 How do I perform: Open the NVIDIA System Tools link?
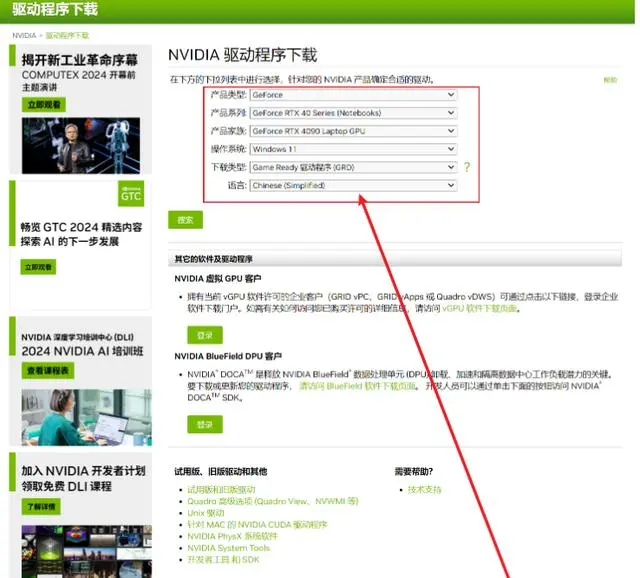pyautogui.click(x=229, y=548)
